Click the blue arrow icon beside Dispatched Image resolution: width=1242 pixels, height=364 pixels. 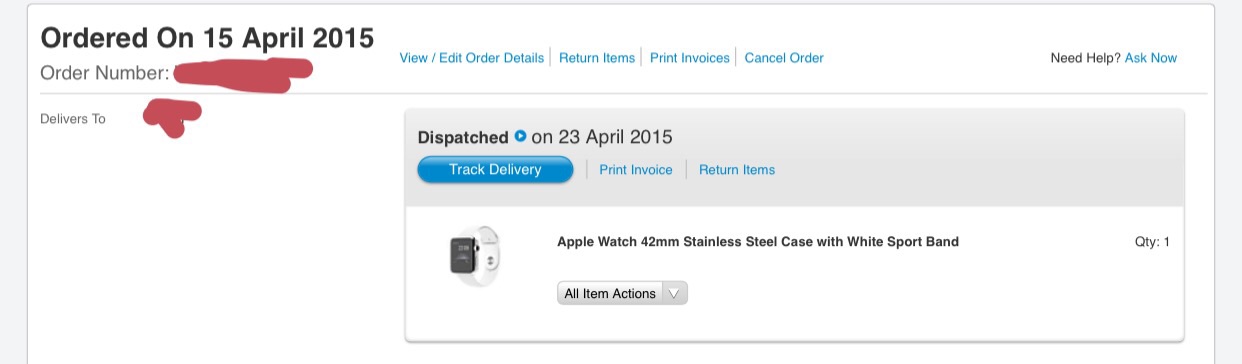[x=520, y=136]
